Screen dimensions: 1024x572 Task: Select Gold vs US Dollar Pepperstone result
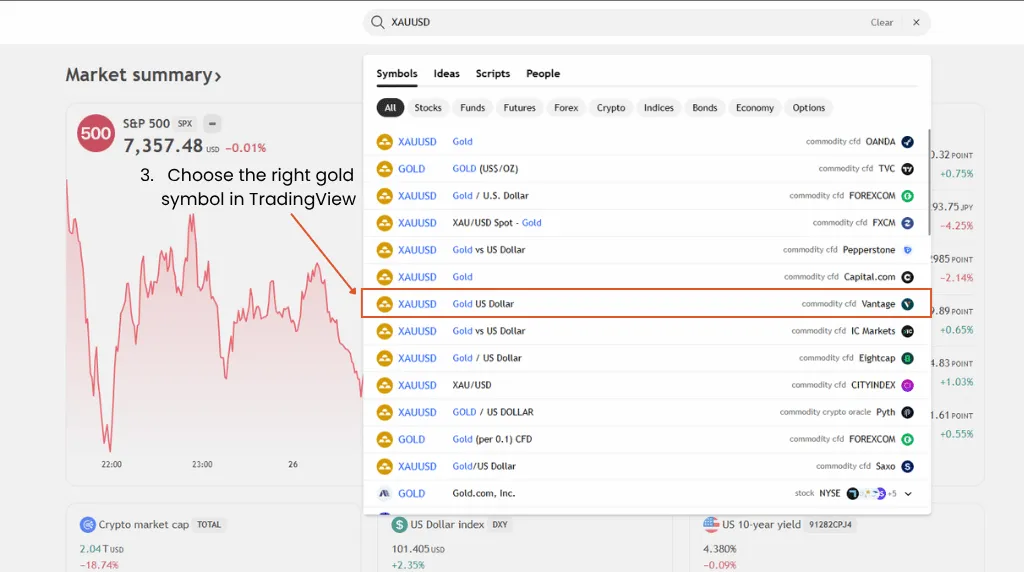(x=647, y=250)
